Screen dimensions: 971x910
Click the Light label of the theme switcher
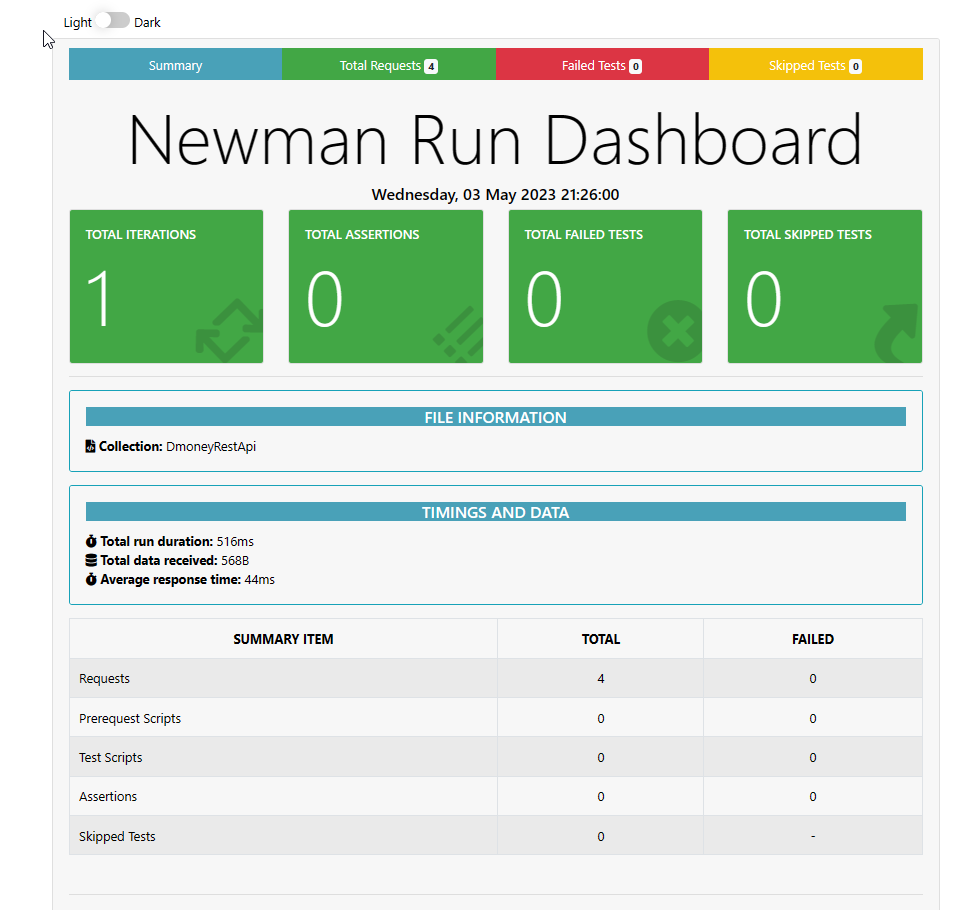77,21
